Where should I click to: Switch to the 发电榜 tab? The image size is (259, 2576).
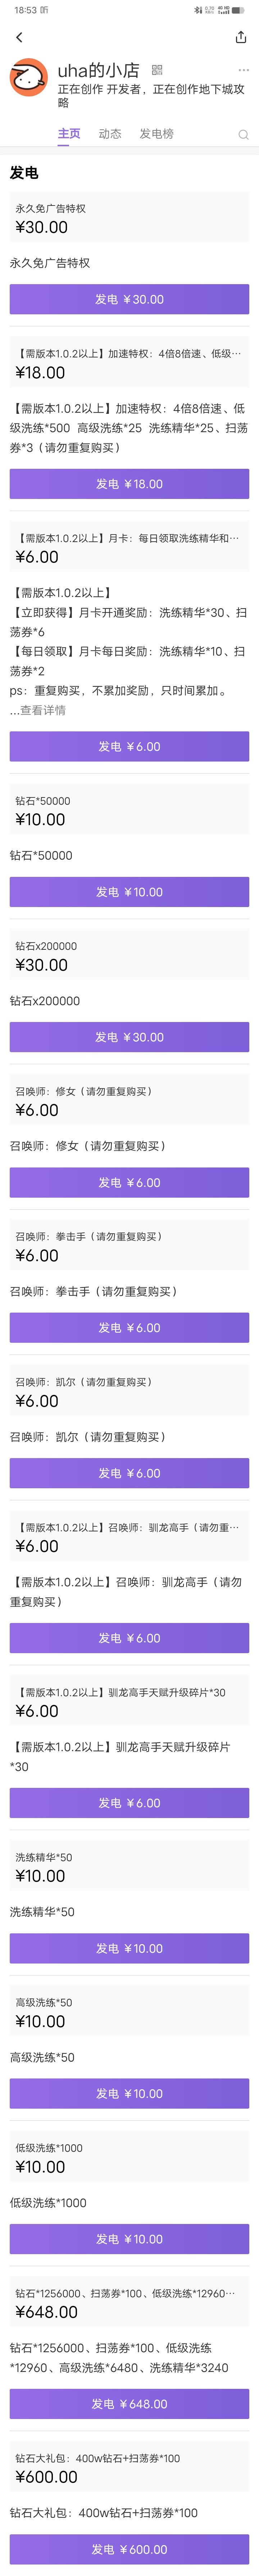[156, 134]
